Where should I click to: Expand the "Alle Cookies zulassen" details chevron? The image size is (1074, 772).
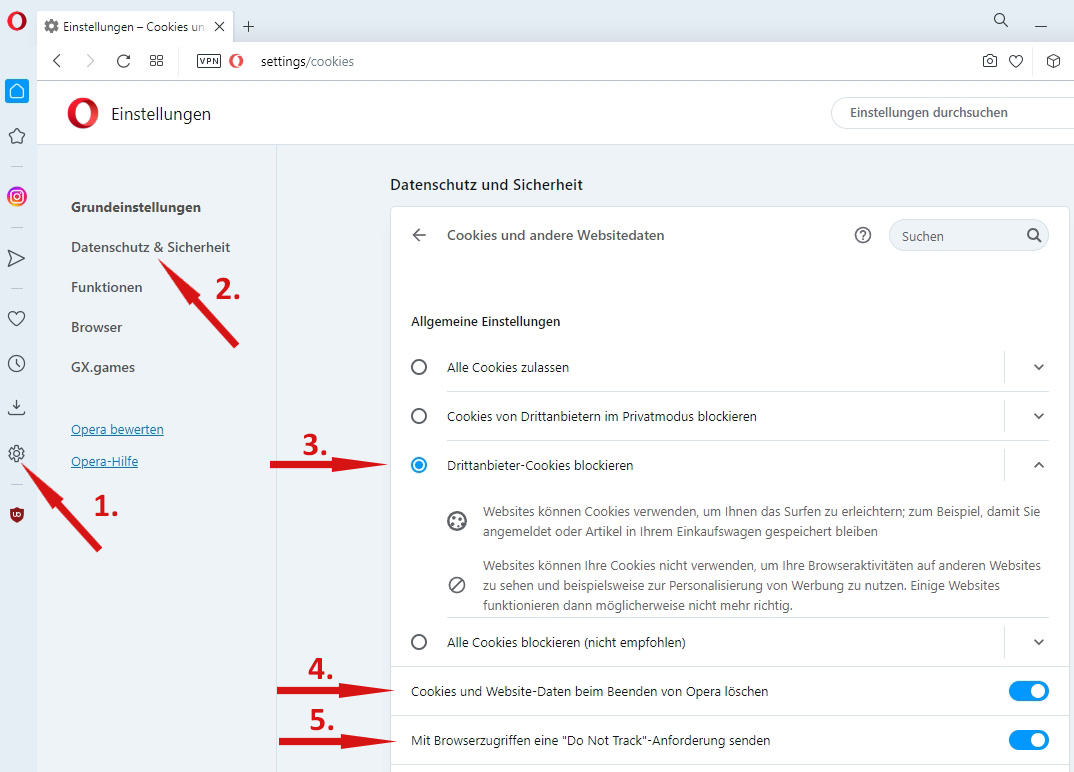(x=1039, y=367)
